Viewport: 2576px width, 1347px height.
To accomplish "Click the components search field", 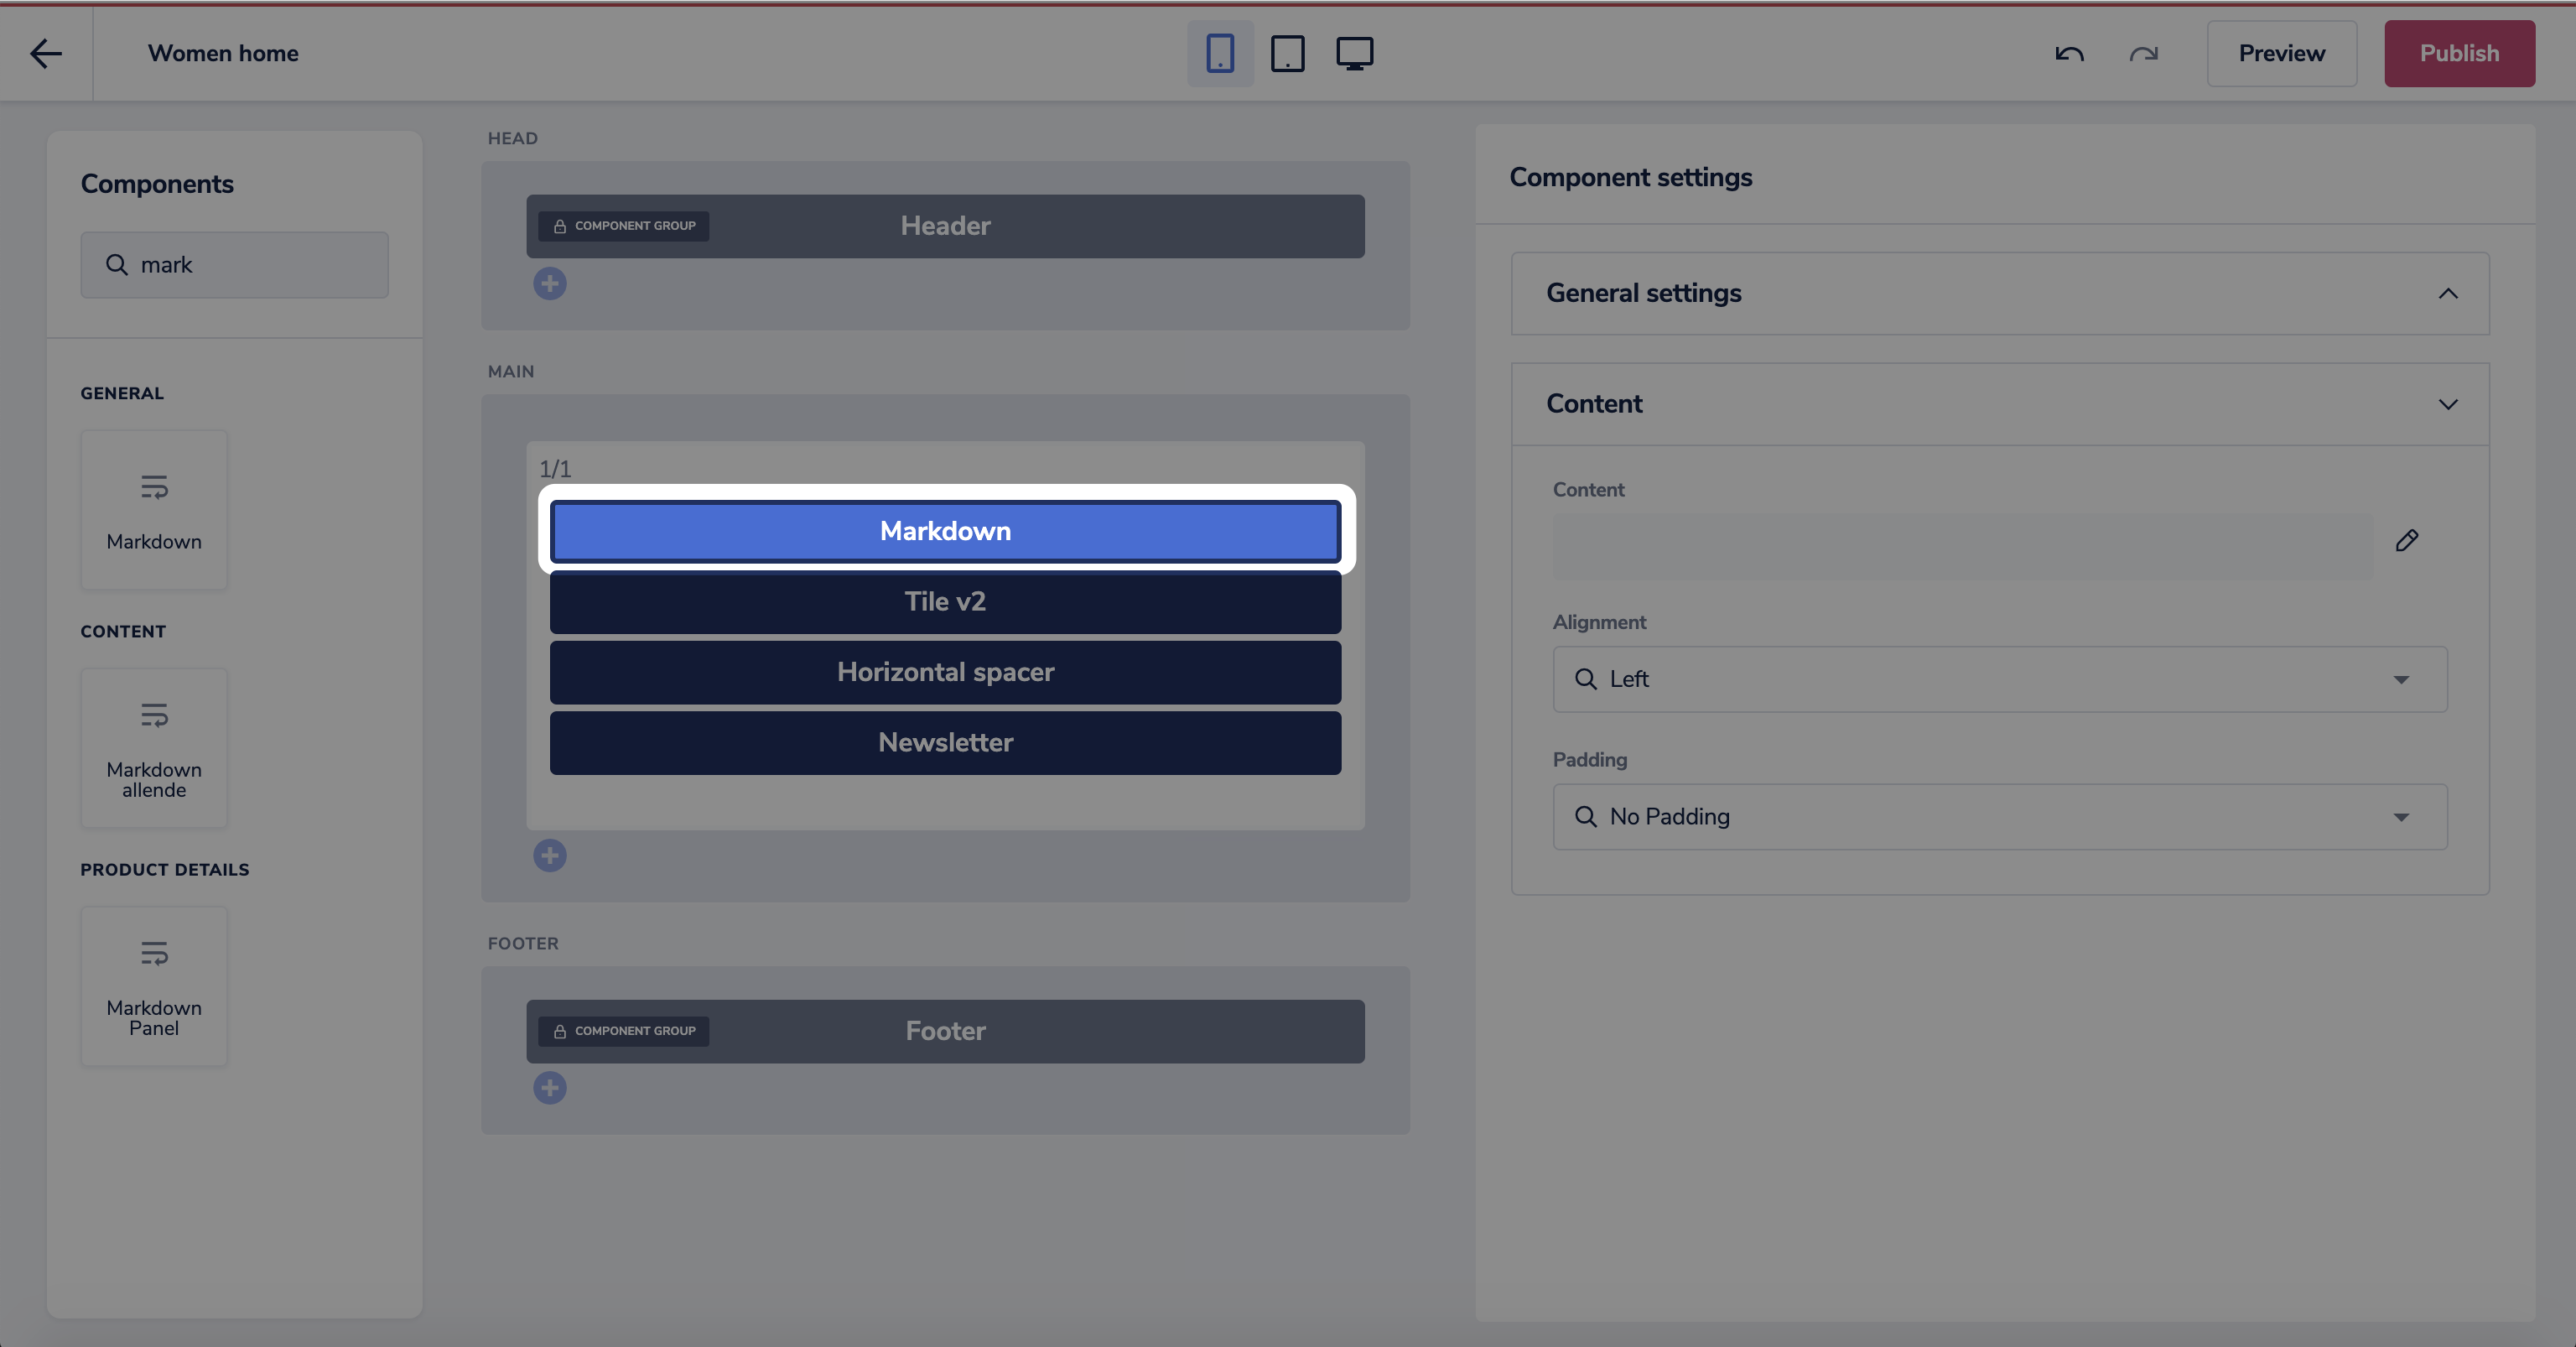I will pos(235,265).
